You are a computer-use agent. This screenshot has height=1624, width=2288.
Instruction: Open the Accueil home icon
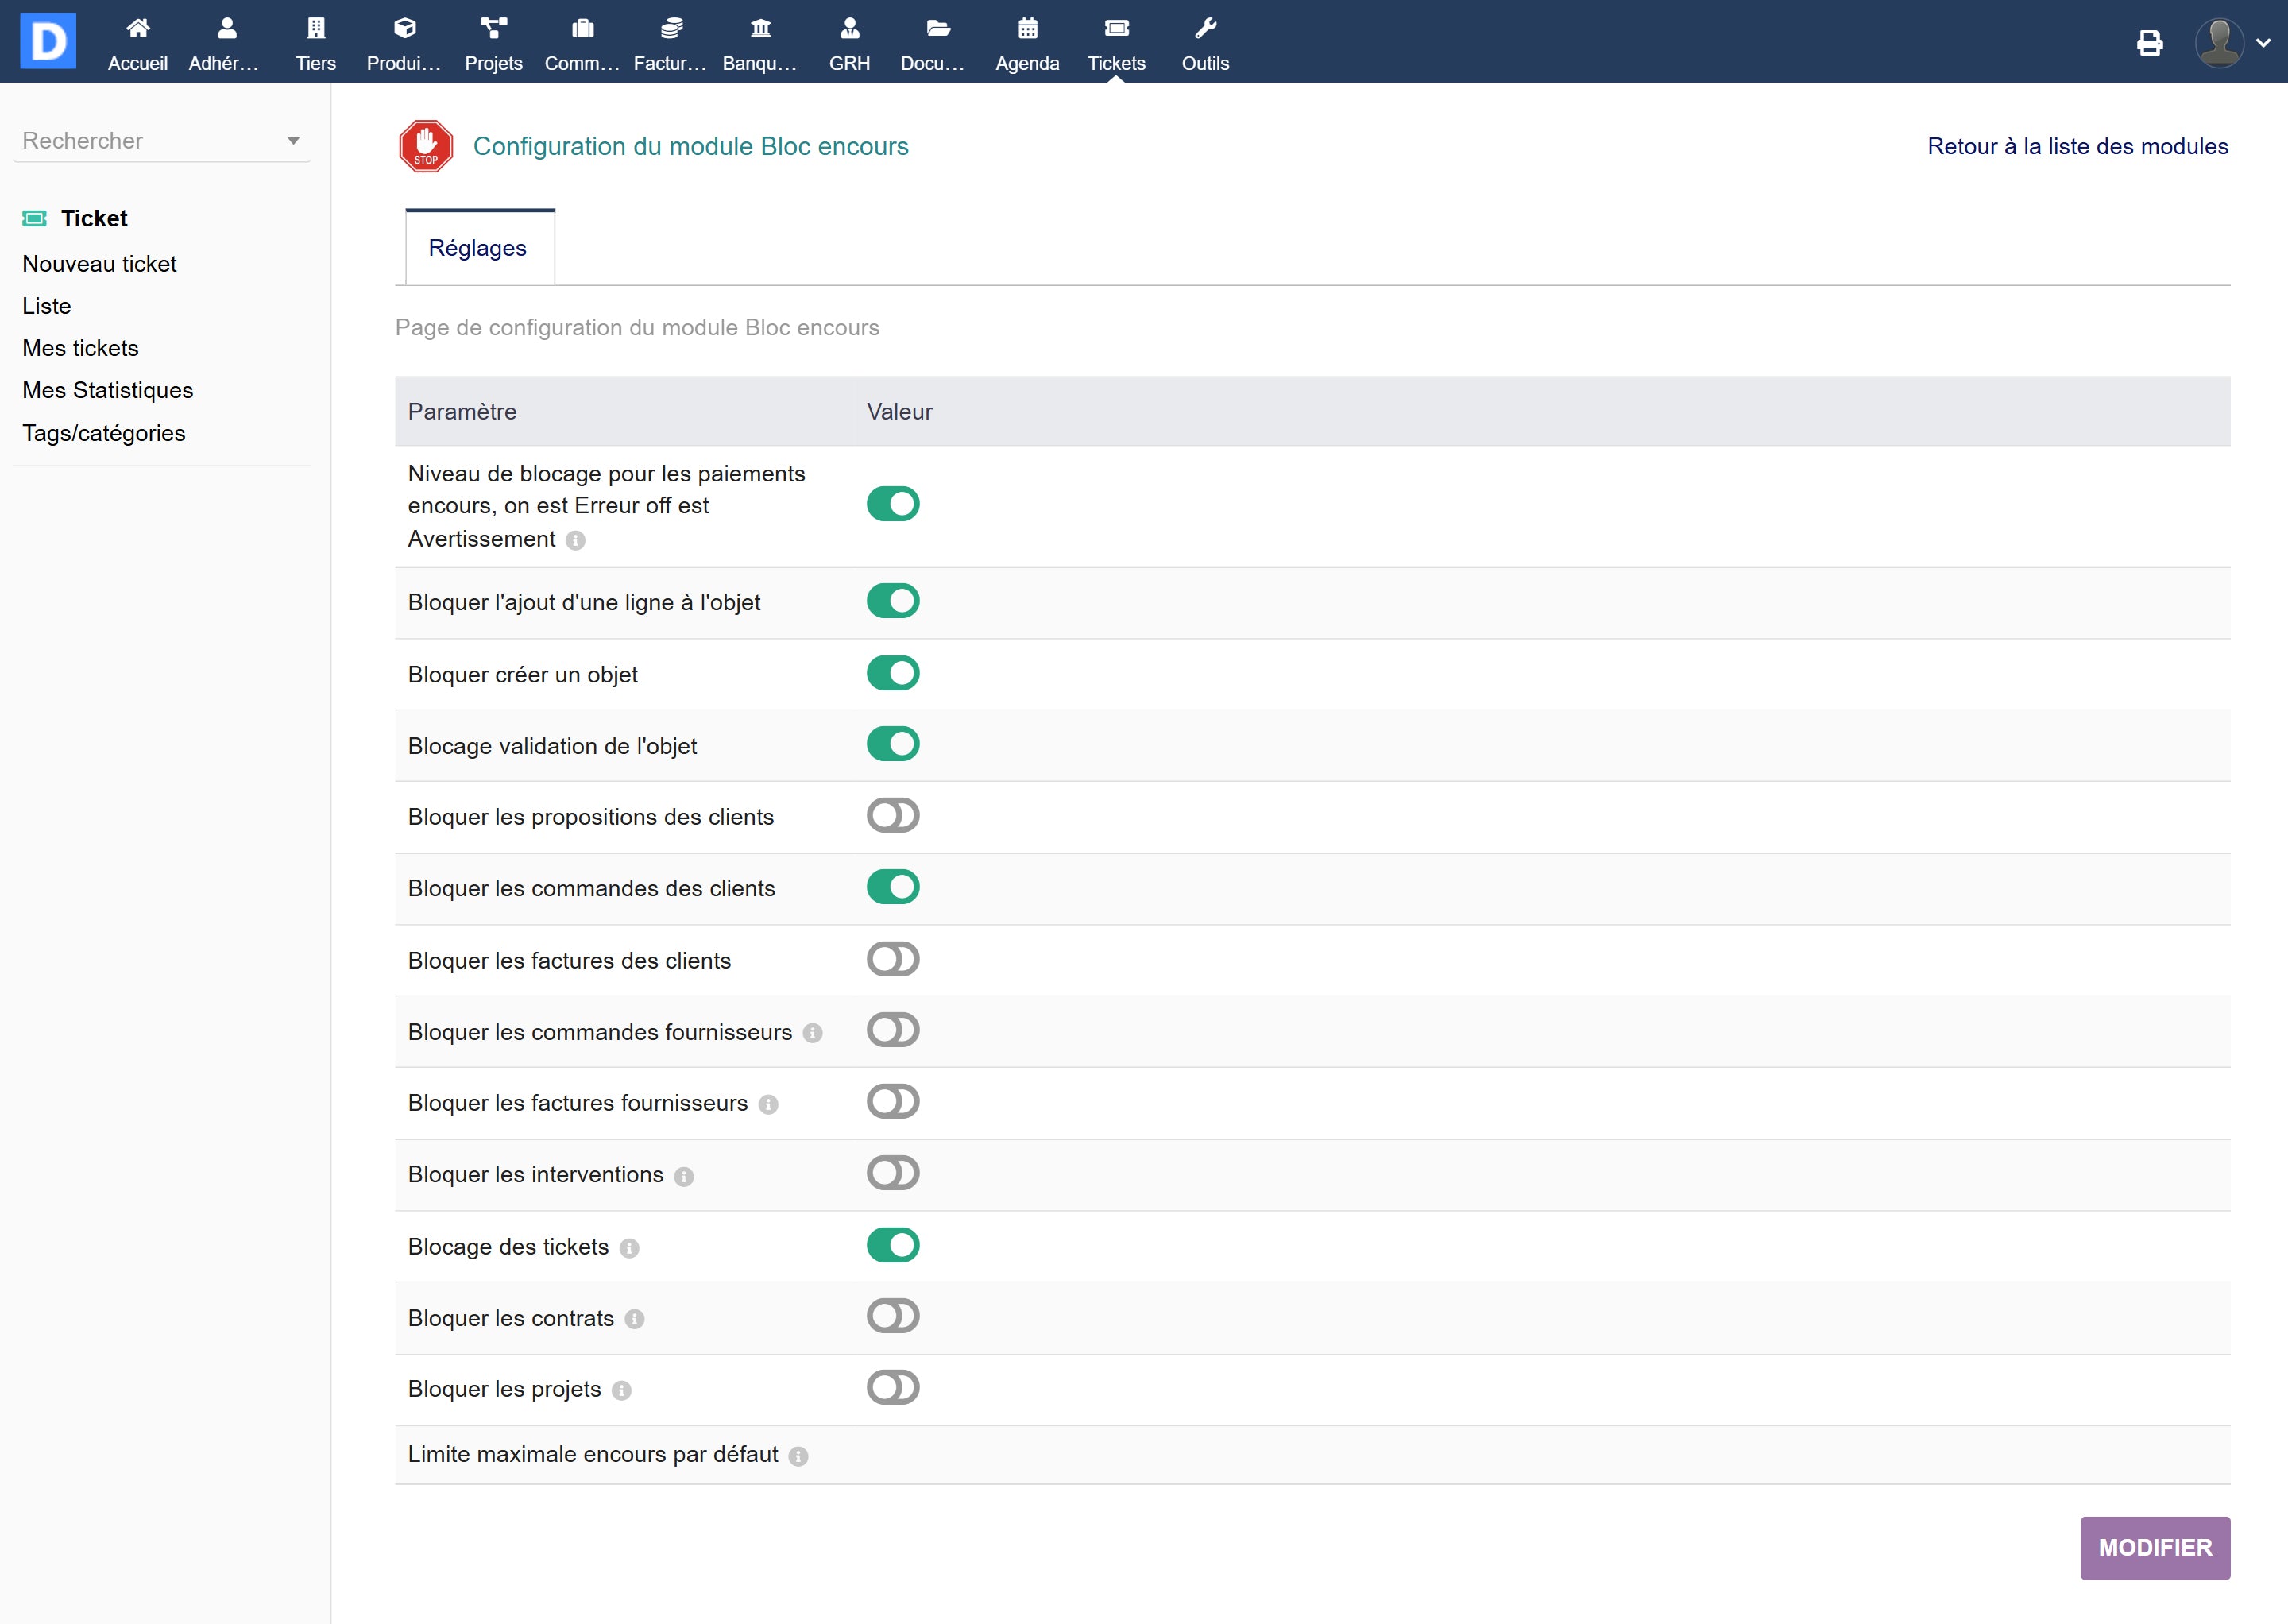[x=138, y=29]
